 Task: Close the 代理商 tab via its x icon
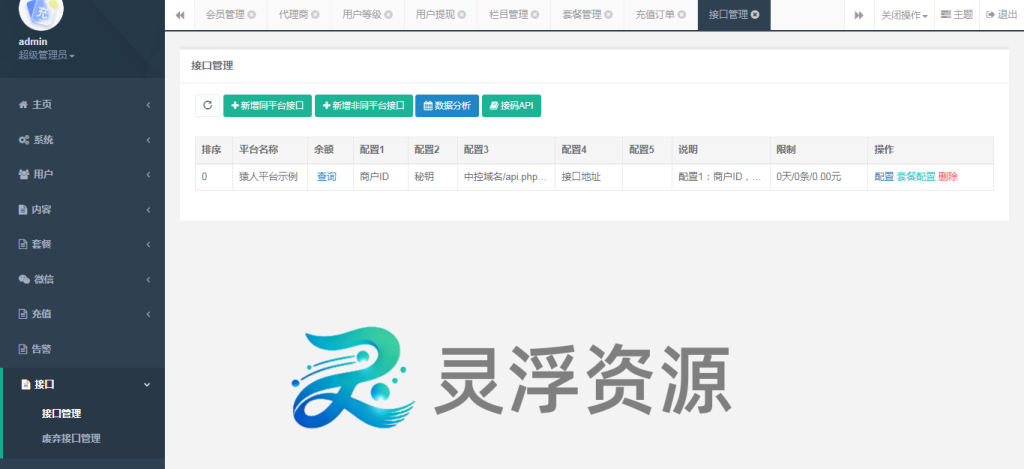click(x=315, y=14)
